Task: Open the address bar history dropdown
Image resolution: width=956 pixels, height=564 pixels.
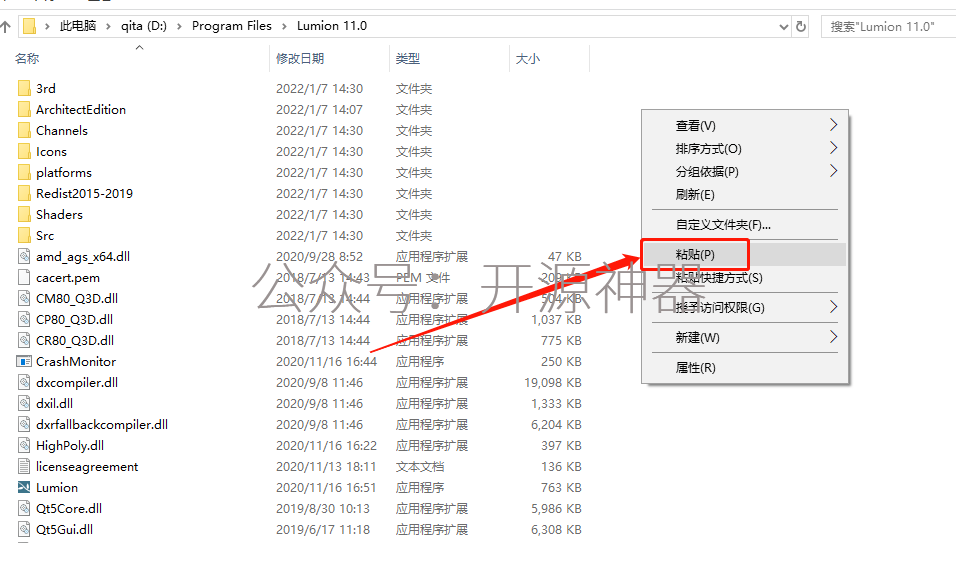Action: click(783, 27)
